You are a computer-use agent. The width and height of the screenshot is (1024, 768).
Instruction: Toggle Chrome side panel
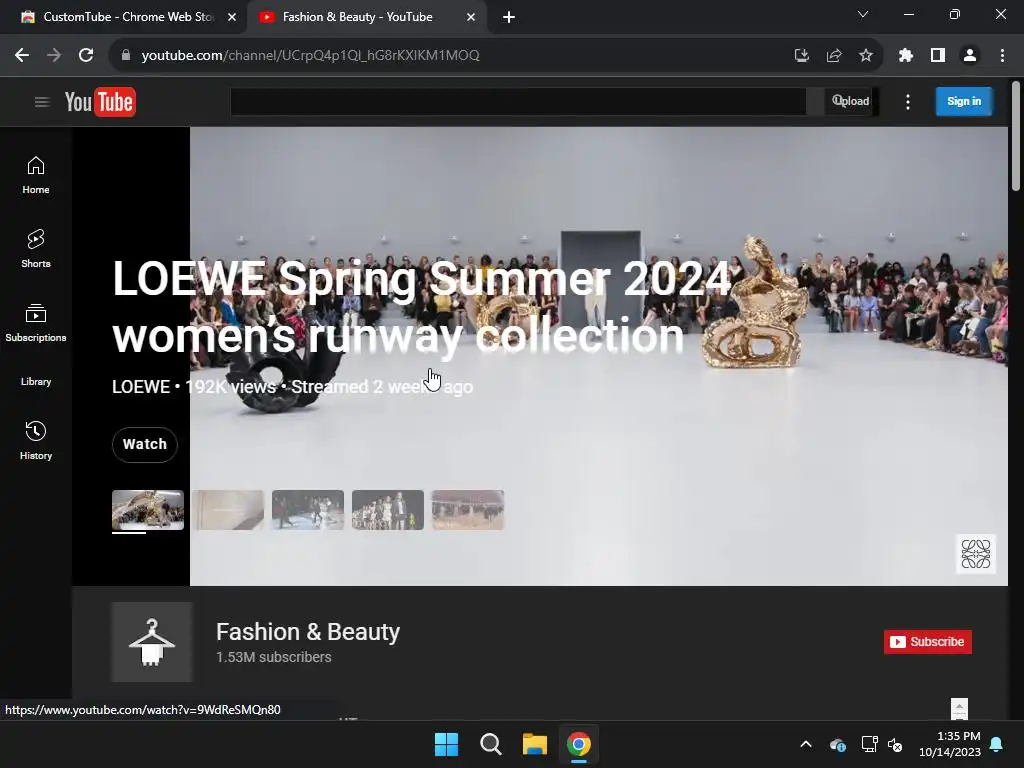[x=938, y=56]
